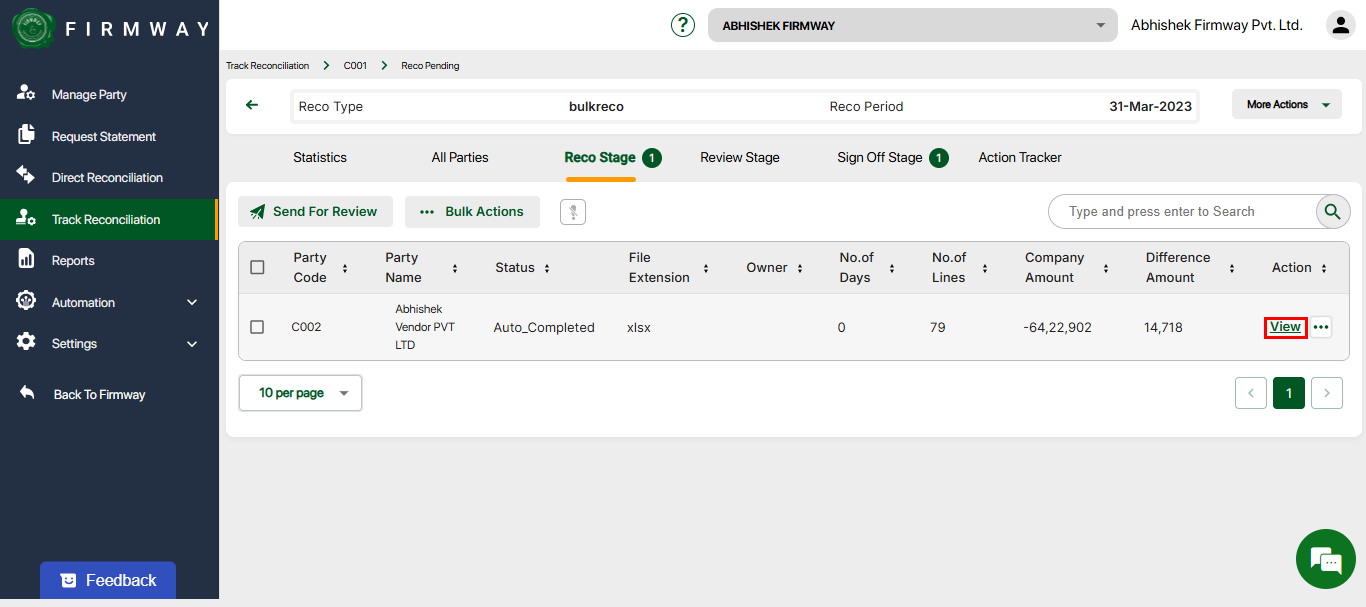Screen dimensions: 1366x607
Task: Click the search magnifier icon
Action: [1332, 211]
